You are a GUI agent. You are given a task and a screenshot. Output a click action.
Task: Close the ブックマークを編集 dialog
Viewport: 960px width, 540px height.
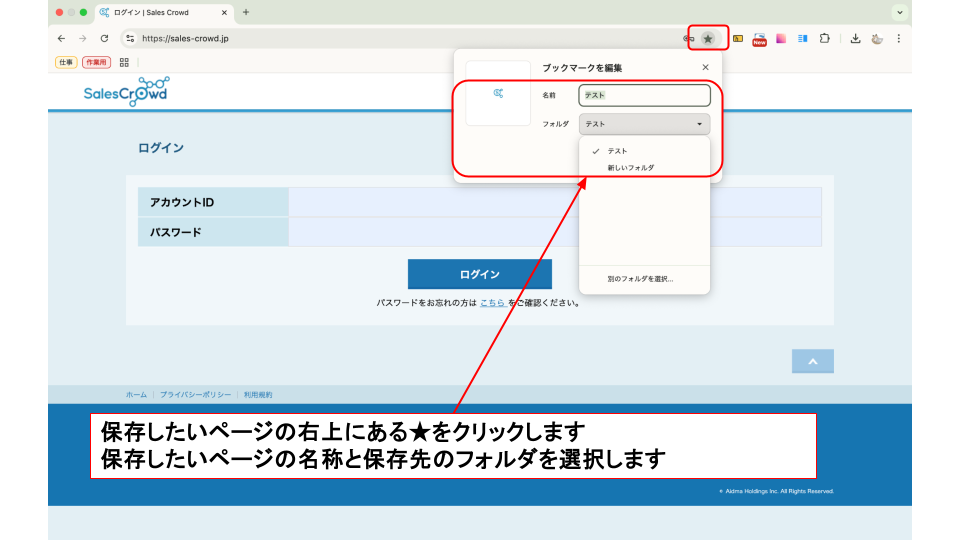[705, 67]
